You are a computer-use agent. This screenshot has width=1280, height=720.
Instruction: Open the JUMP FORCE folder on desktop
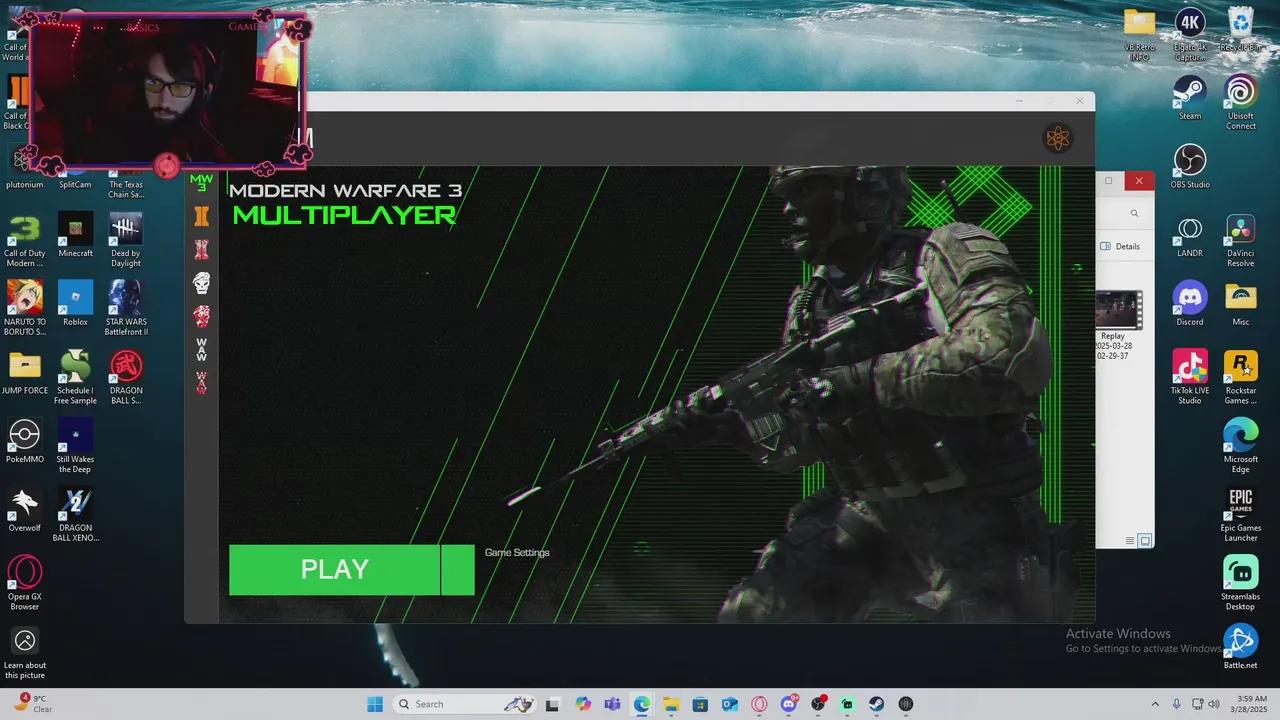pyautogui.click(x=25, y=371)
